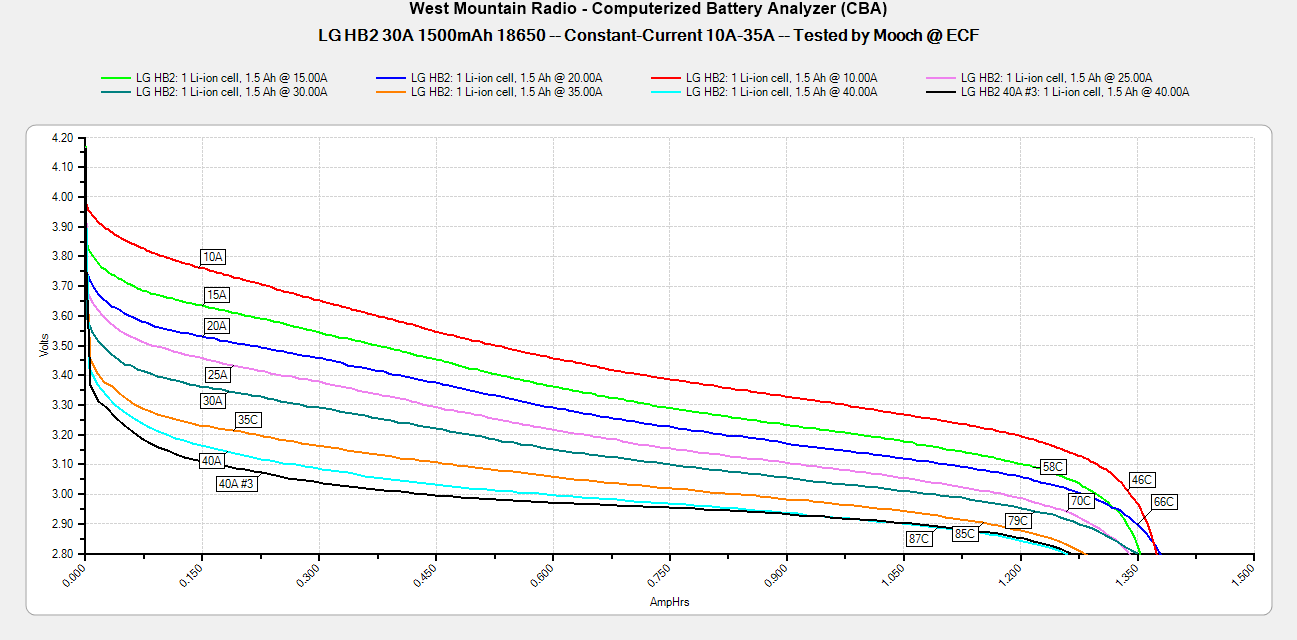Click the green 15.00A legend line swatch
1297x640 pixels.
(x=115, y=77)
